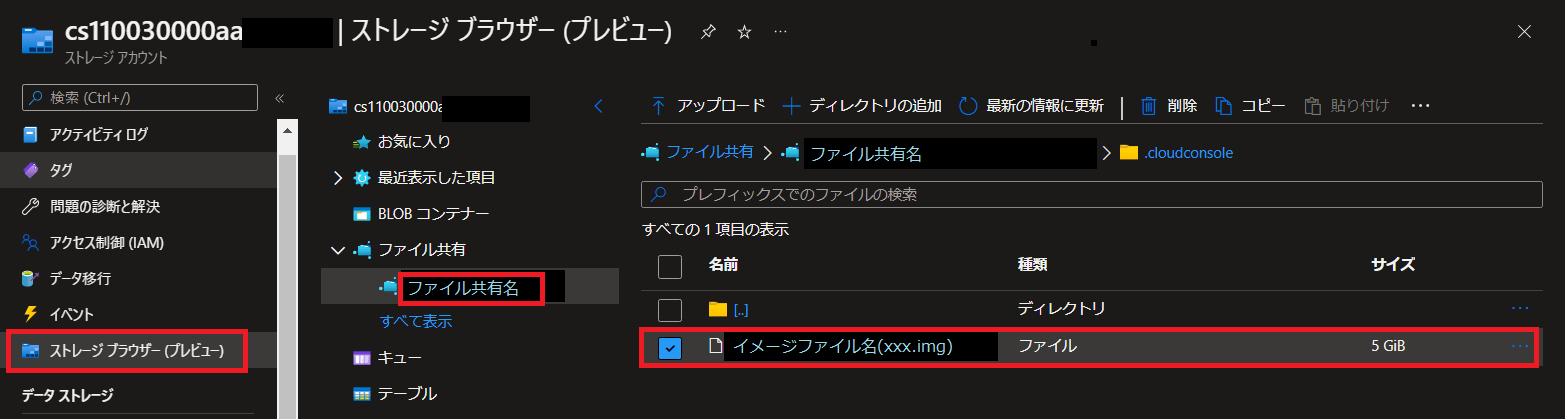Open テーブル in the tree
Screen dimensions: 1565x419
point(407,393)
